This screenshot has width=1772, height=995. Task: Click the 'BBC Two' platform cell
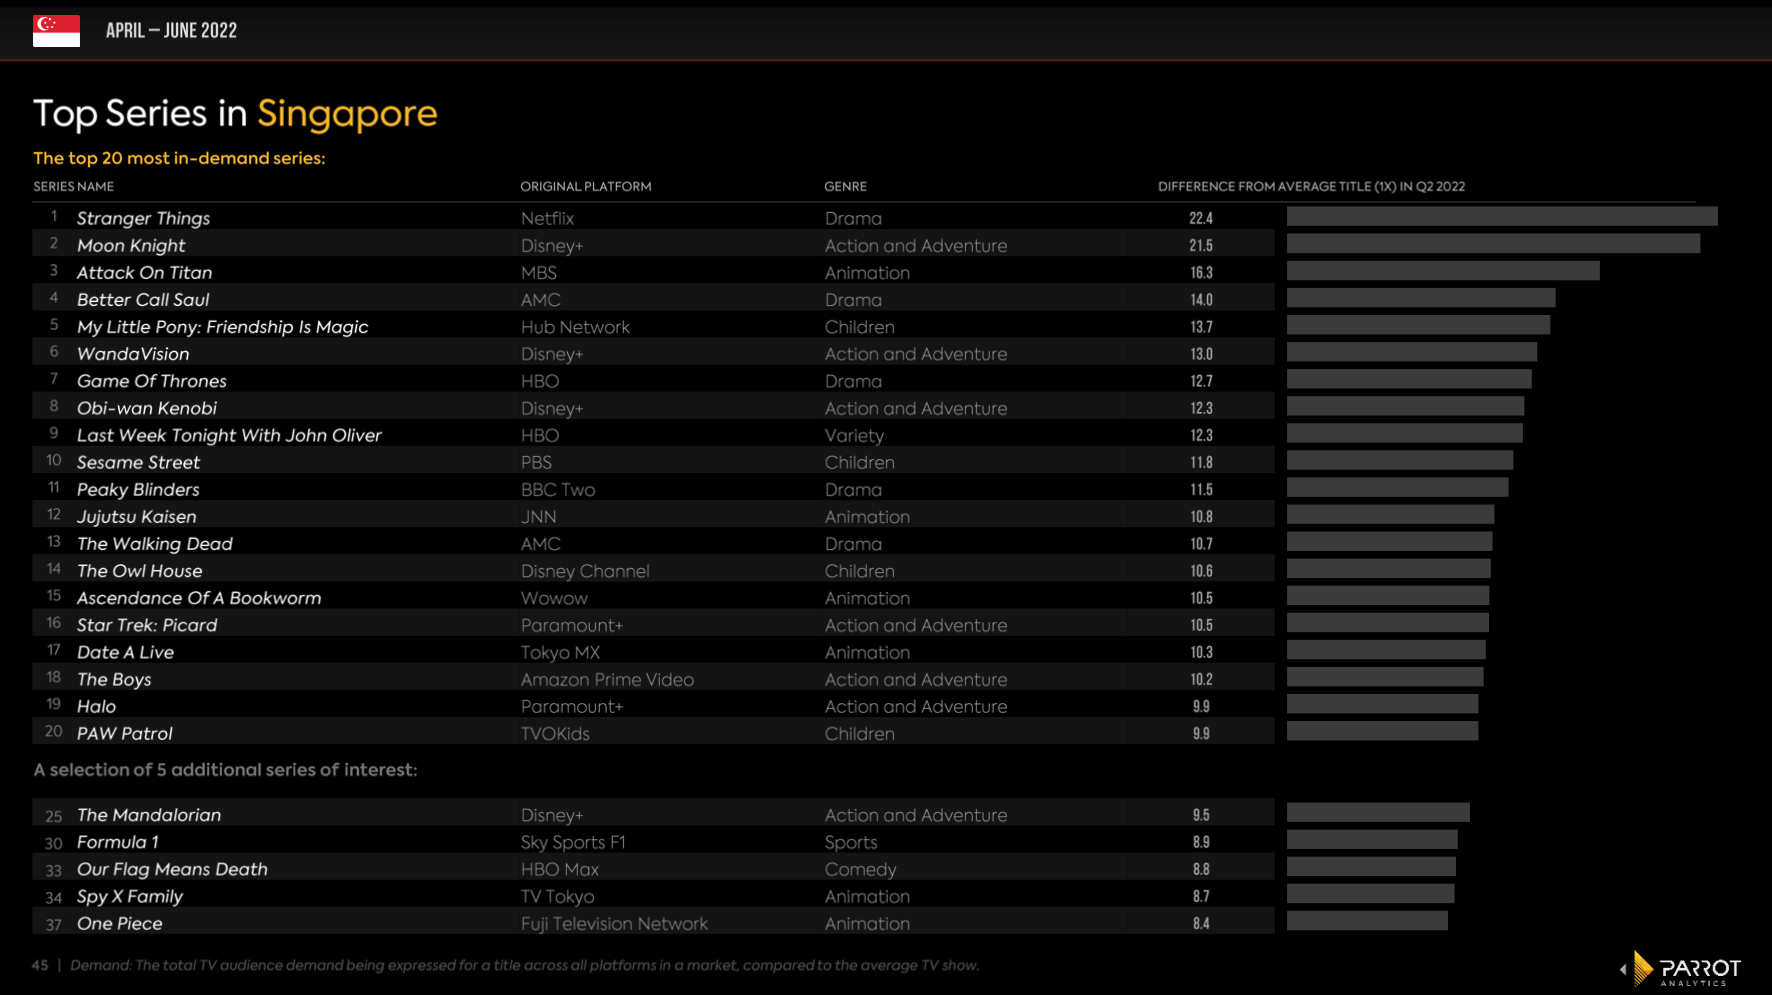(558, 489)
